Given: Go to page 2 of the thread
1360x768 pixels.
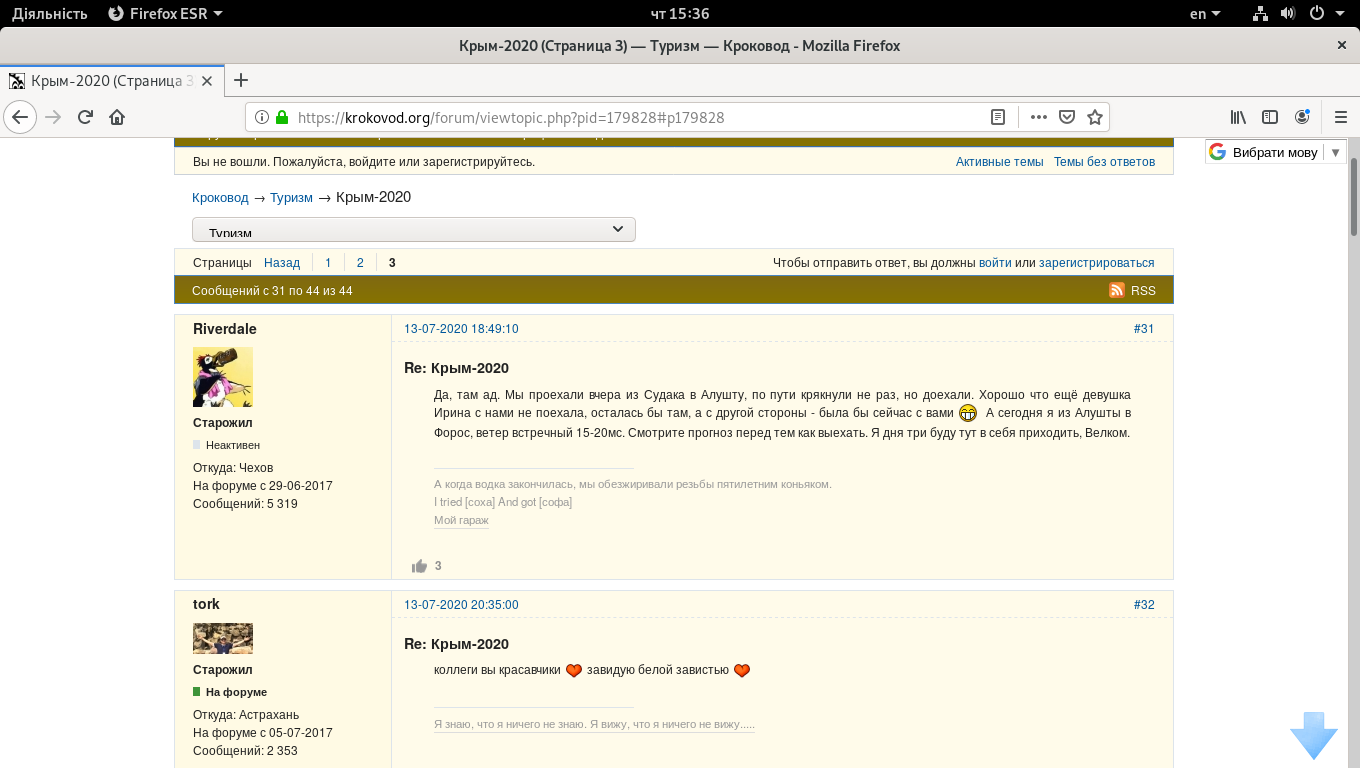Looking at the screenshot, I should (360, 263).
